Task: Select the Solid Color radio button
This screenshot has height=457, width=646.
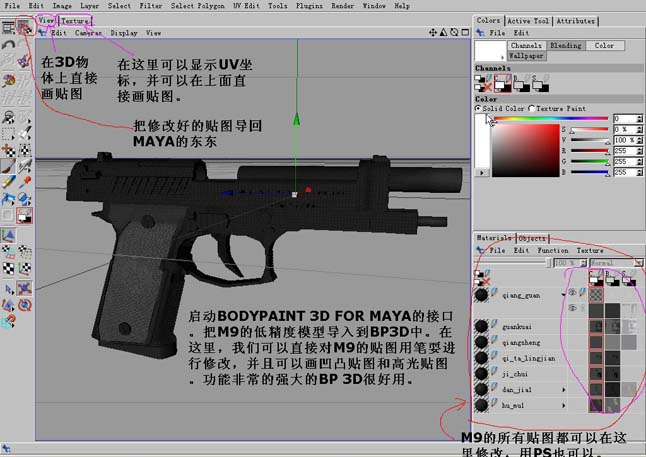Action: click(478, 108)
